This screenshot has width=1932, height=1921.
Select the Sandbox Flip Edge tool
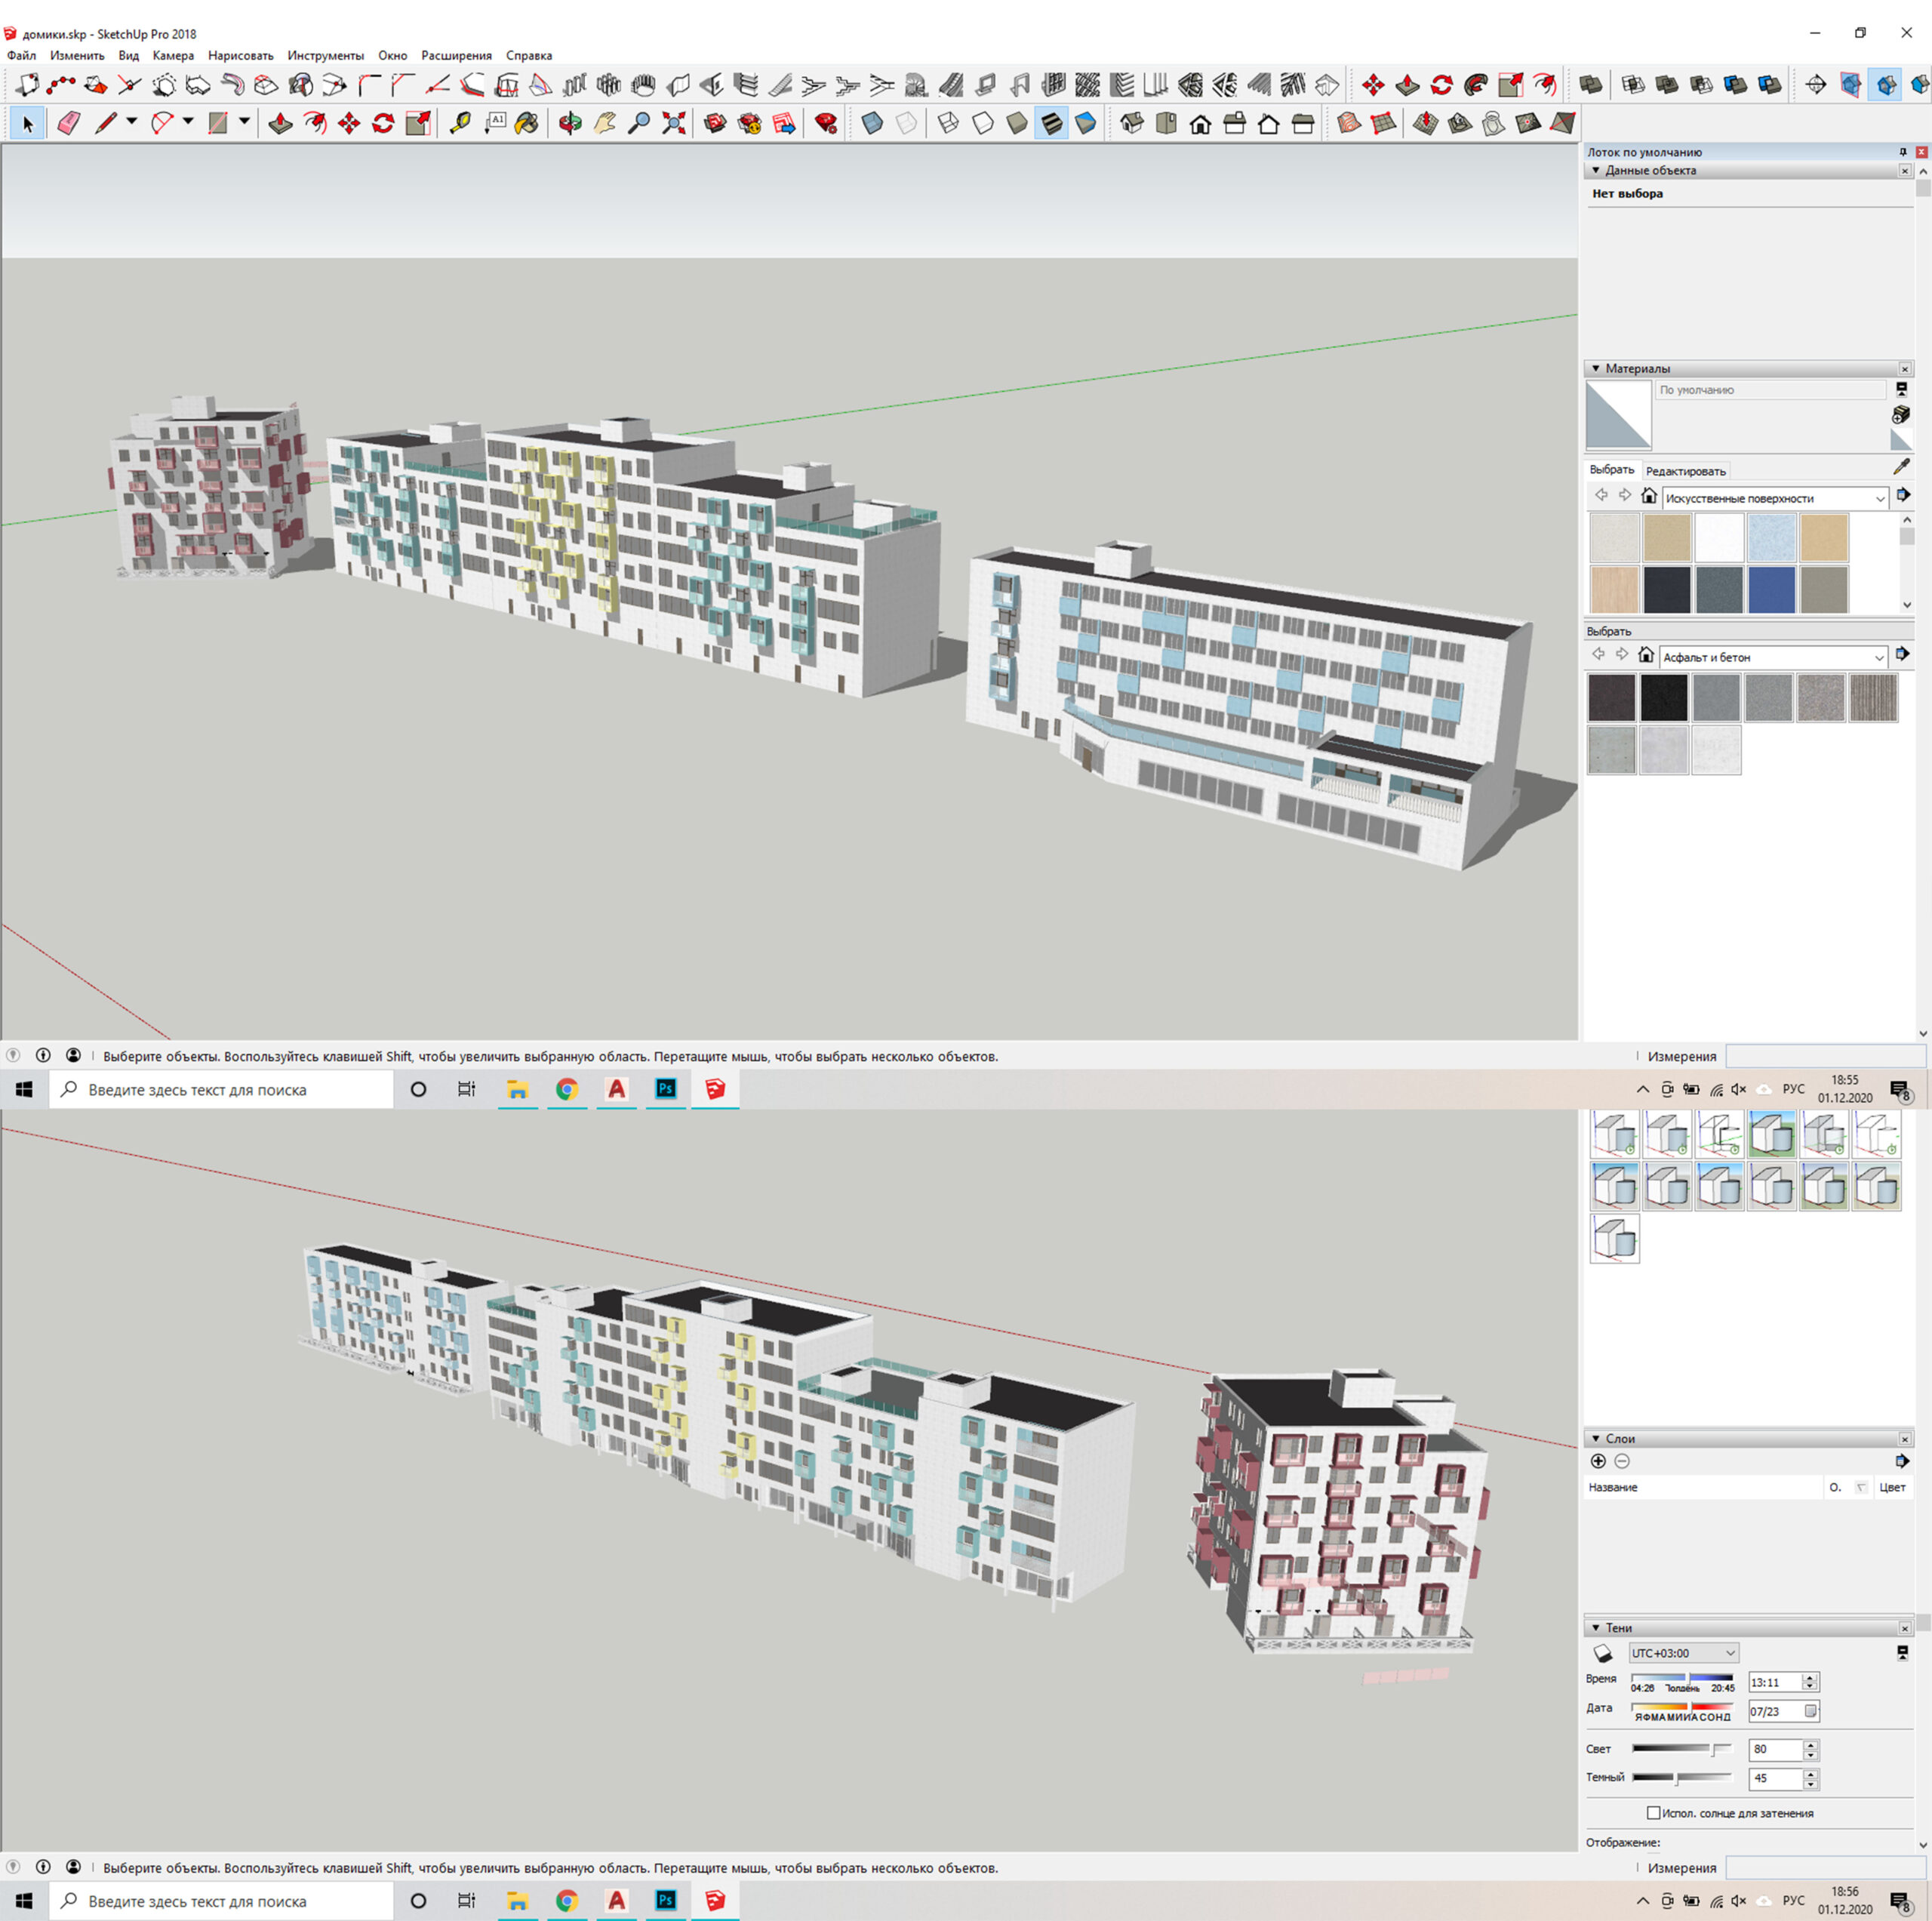(x=1562, y=123)
